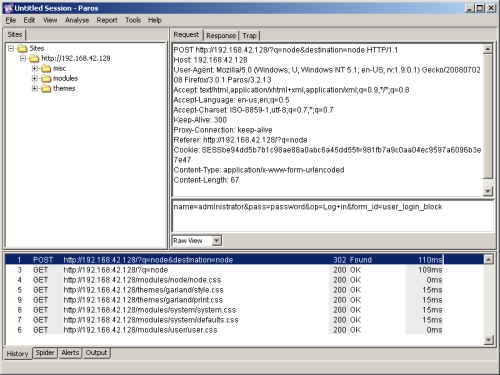The height and width of the screenshot is (375, 500).
Task: Select history row for system/system.css
Action: 244,310
